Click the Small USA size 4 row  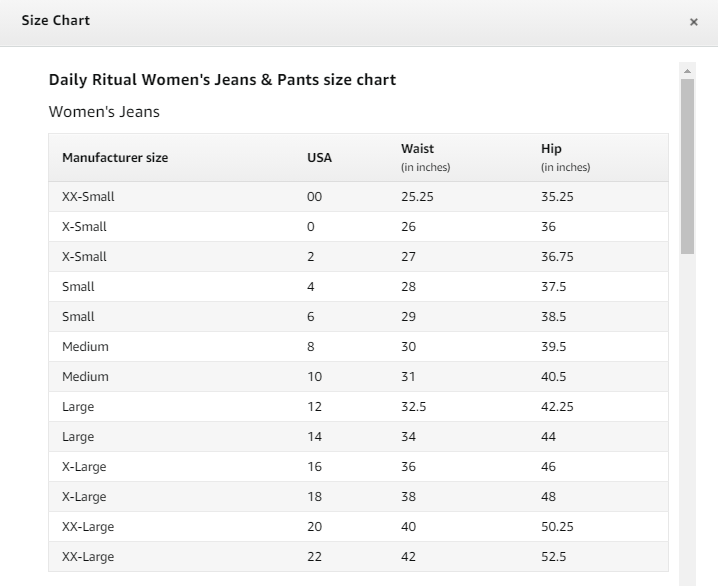click(x=358, y=287)
